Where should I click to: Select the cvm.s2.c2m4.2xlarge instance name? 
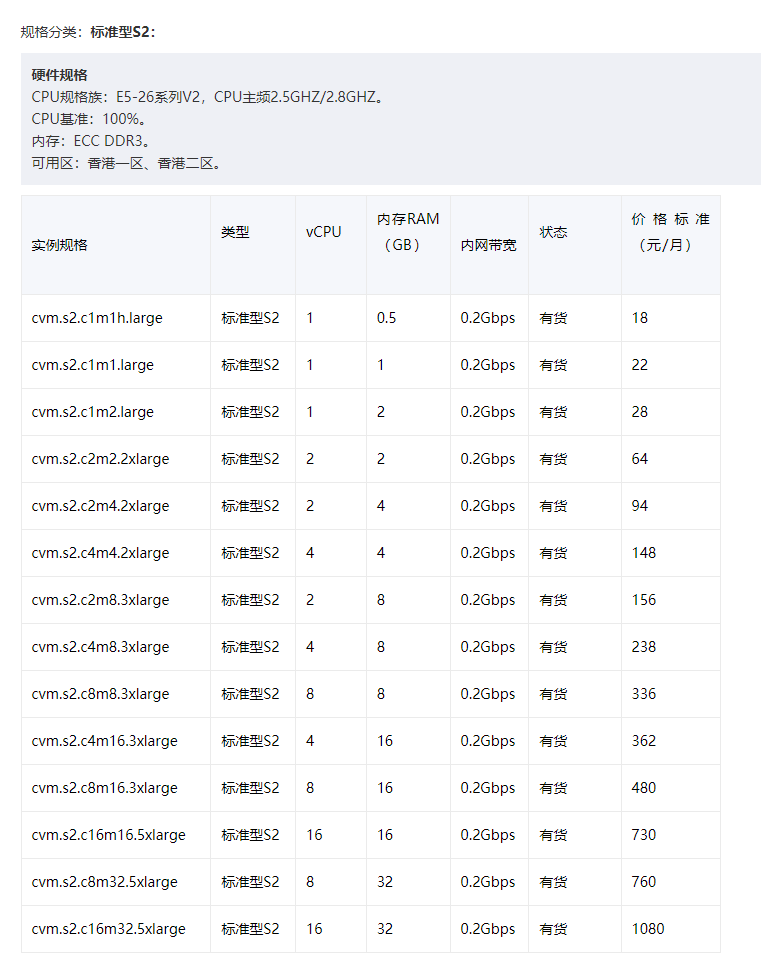[x=100, y=507]
